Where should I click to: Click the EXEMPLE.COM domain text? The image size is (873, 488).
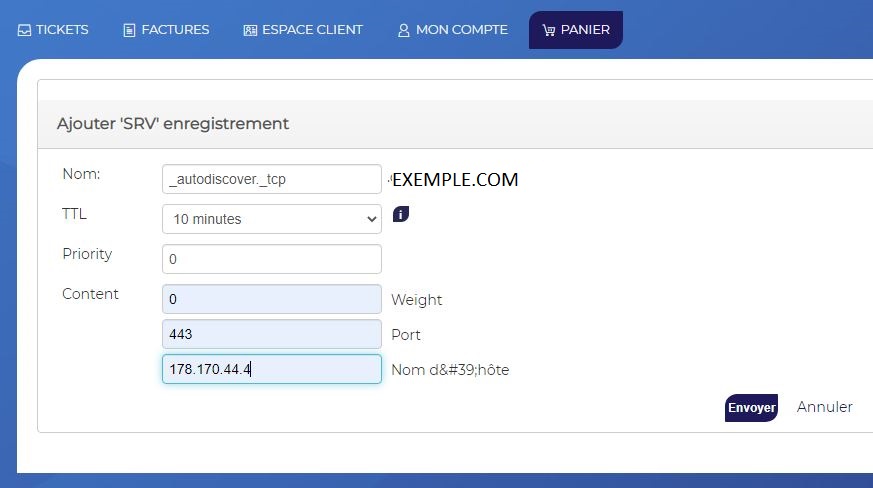(455, 180)
